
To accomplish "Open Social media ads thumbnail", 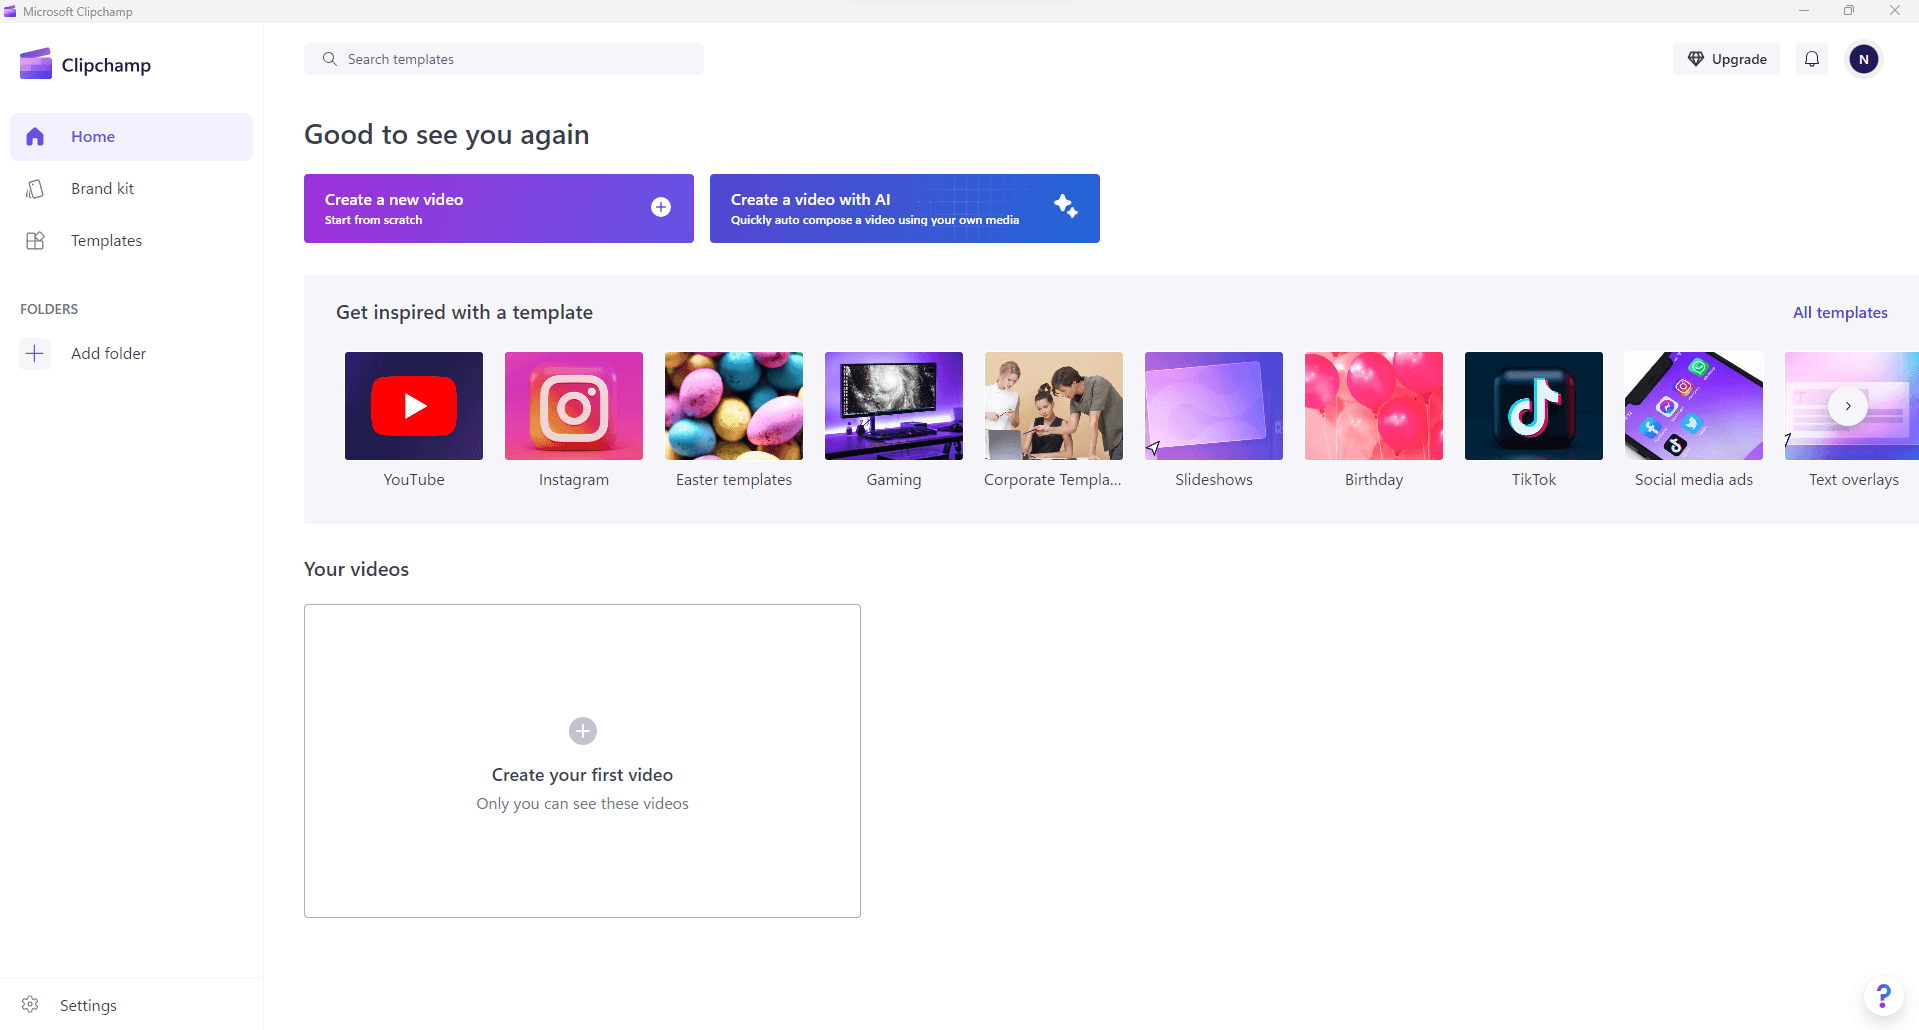I will pyautogui.click(x=1694, y=406).
